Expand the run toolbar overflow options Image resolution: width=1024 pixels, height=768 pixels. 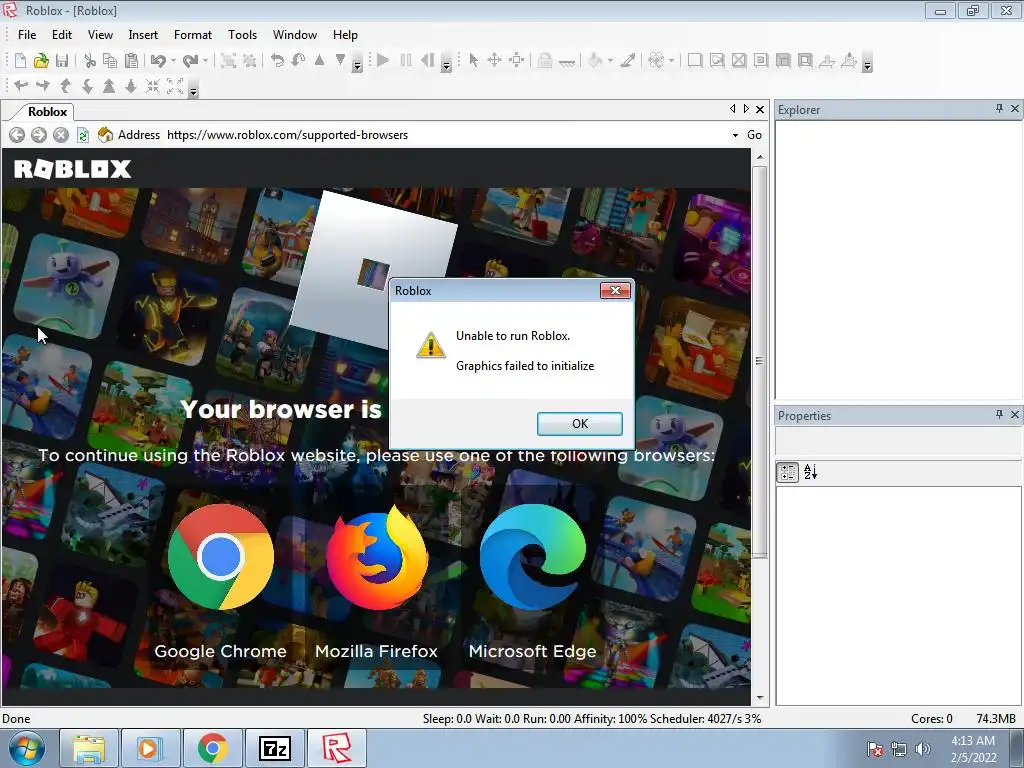[446, 65]
